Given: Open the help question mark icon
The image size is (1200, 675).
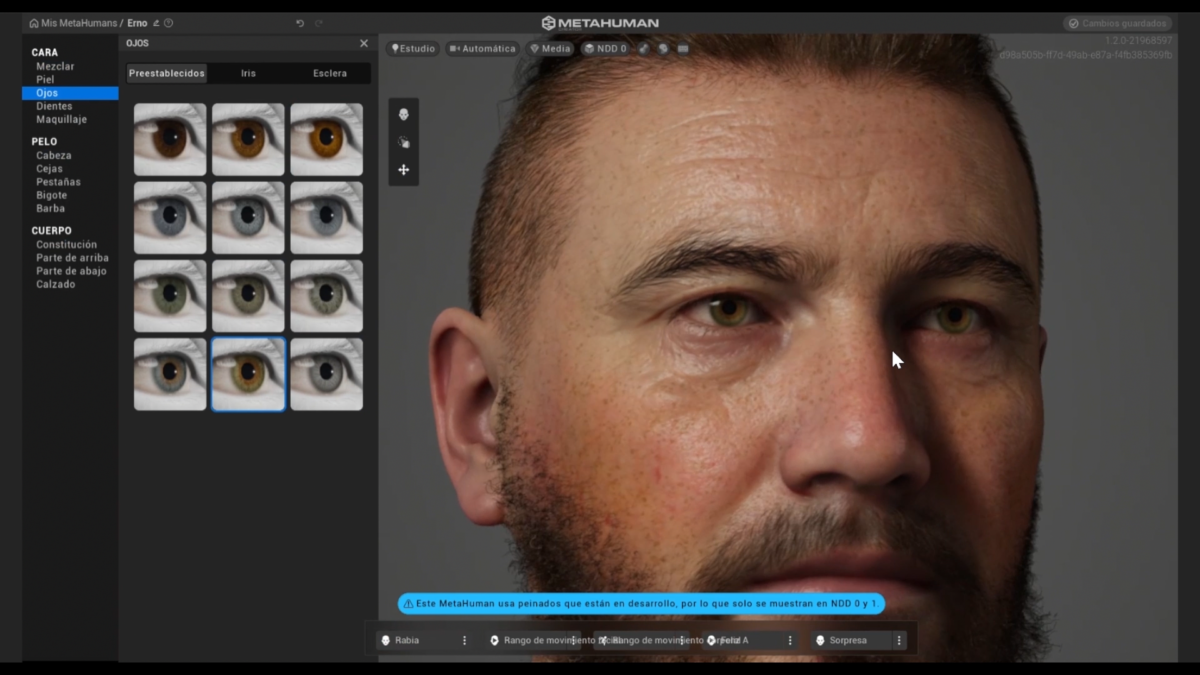Looking at the screenshot, I should click(168, 23).
